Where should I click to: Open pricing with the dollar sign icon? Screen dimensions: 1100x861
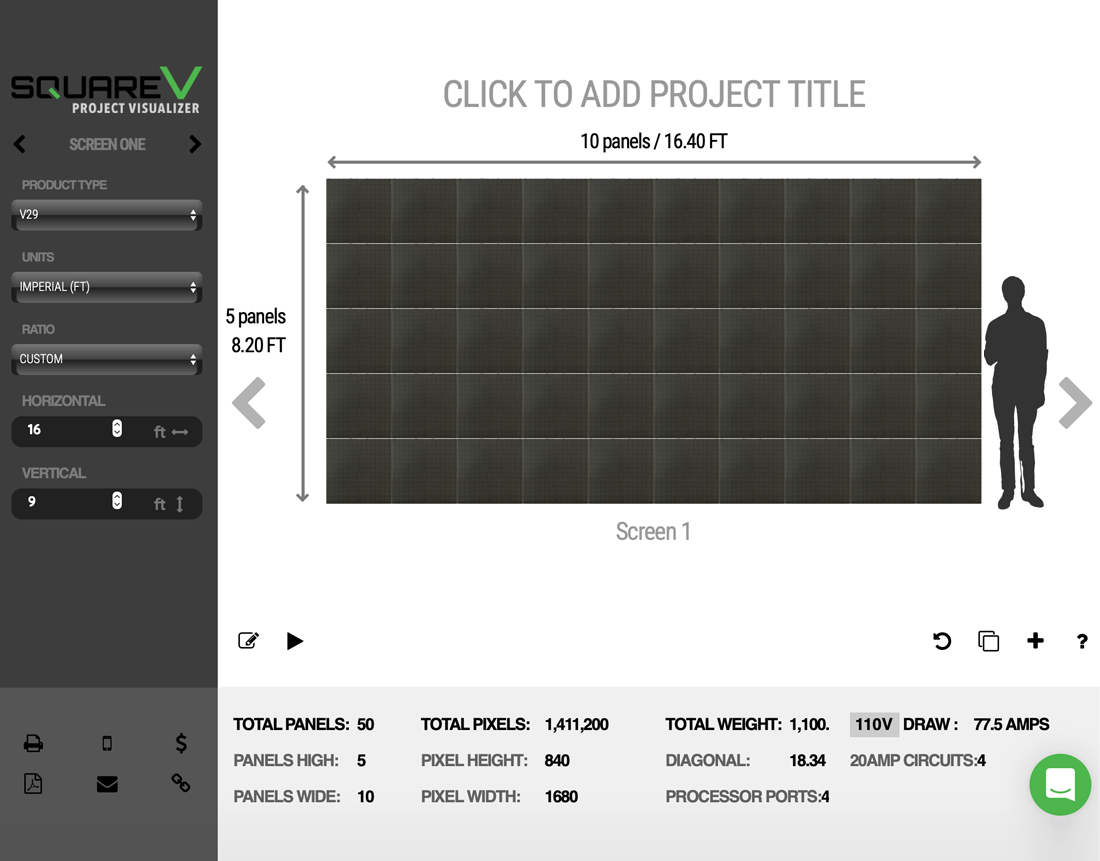(x=181, y=743)
